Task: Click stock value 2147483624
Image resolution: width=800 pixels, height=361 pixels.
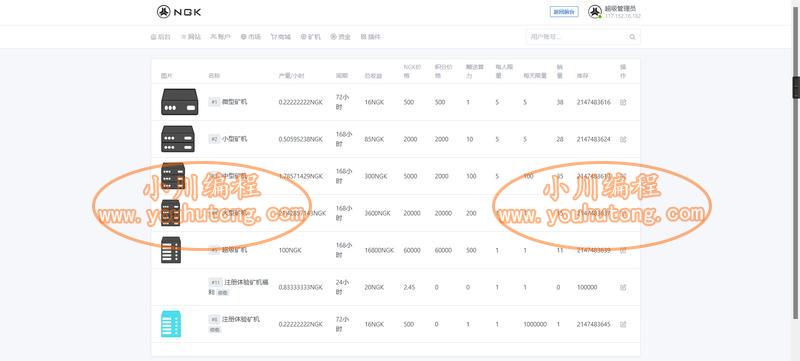Action: click(593, 139)
